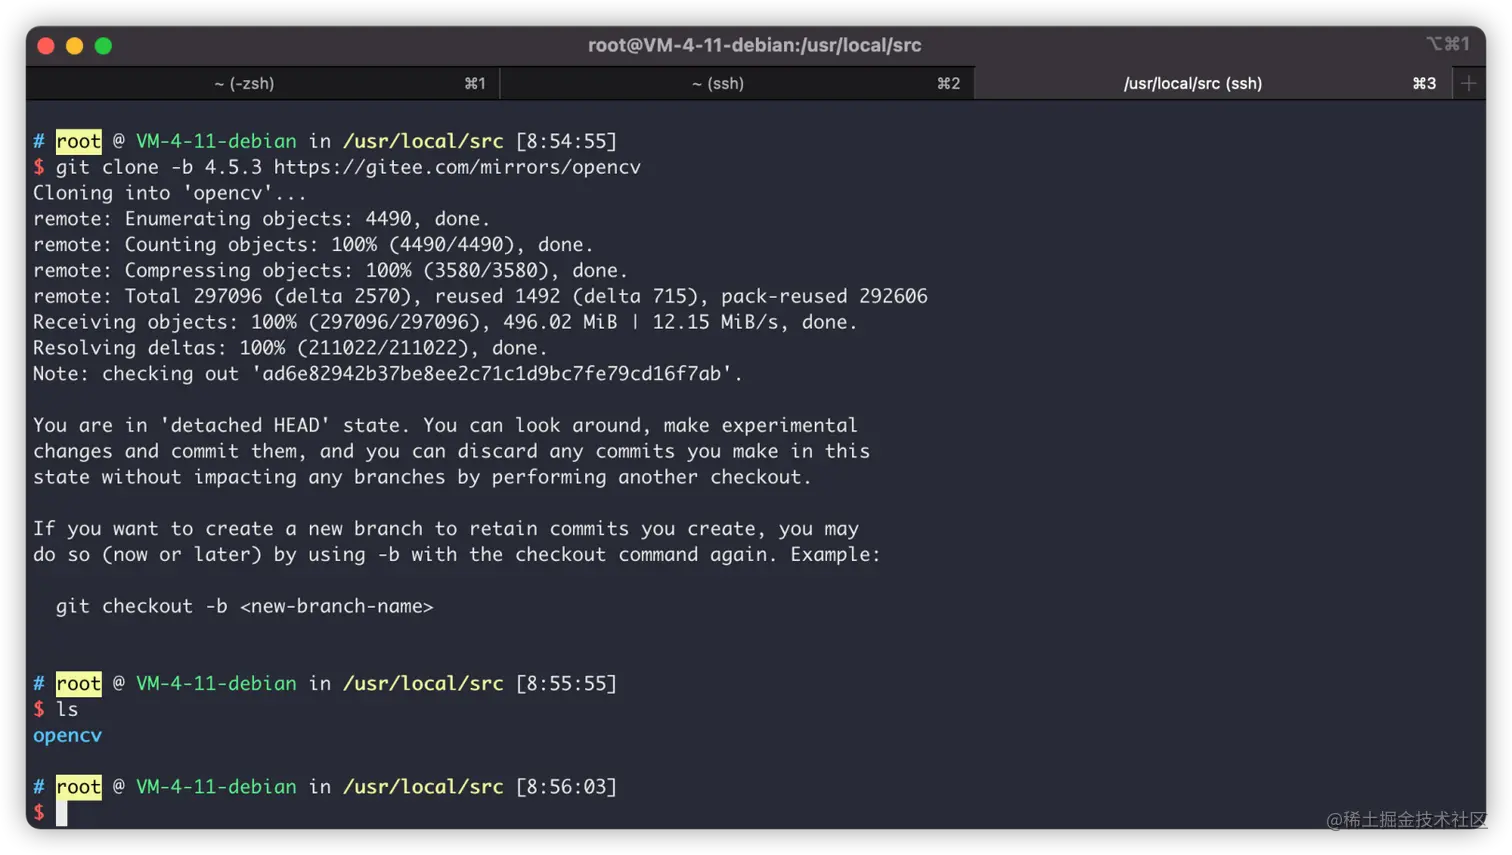The width and height of the screenshot is (1512, 855).
Task: Click the VM-4-11-debian hostname in the 8:55:55 prompt
Action: (216, 684)
